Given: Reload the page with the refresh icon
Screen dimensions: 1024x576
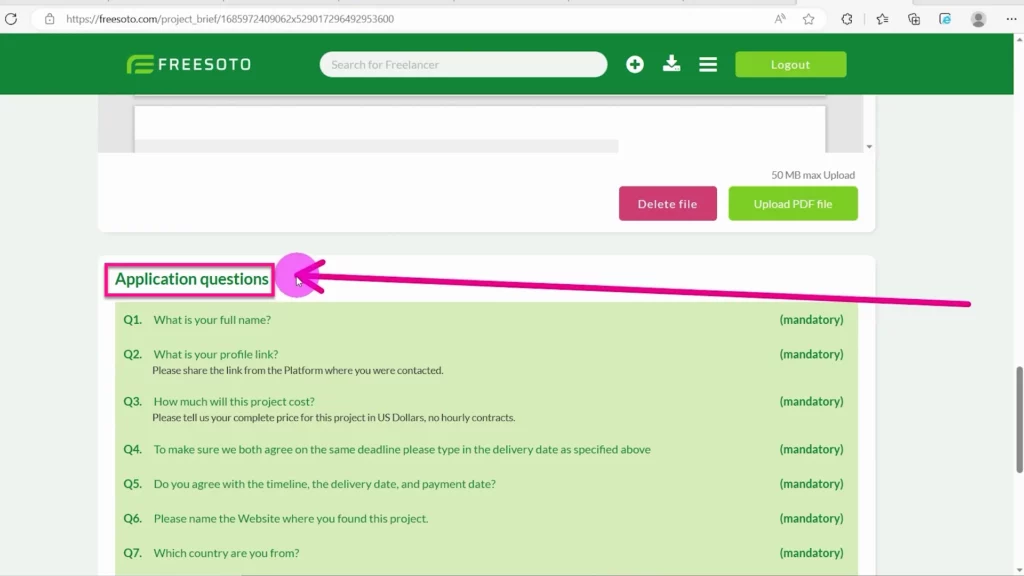Looking at the screenshot, I should (11, 19).
